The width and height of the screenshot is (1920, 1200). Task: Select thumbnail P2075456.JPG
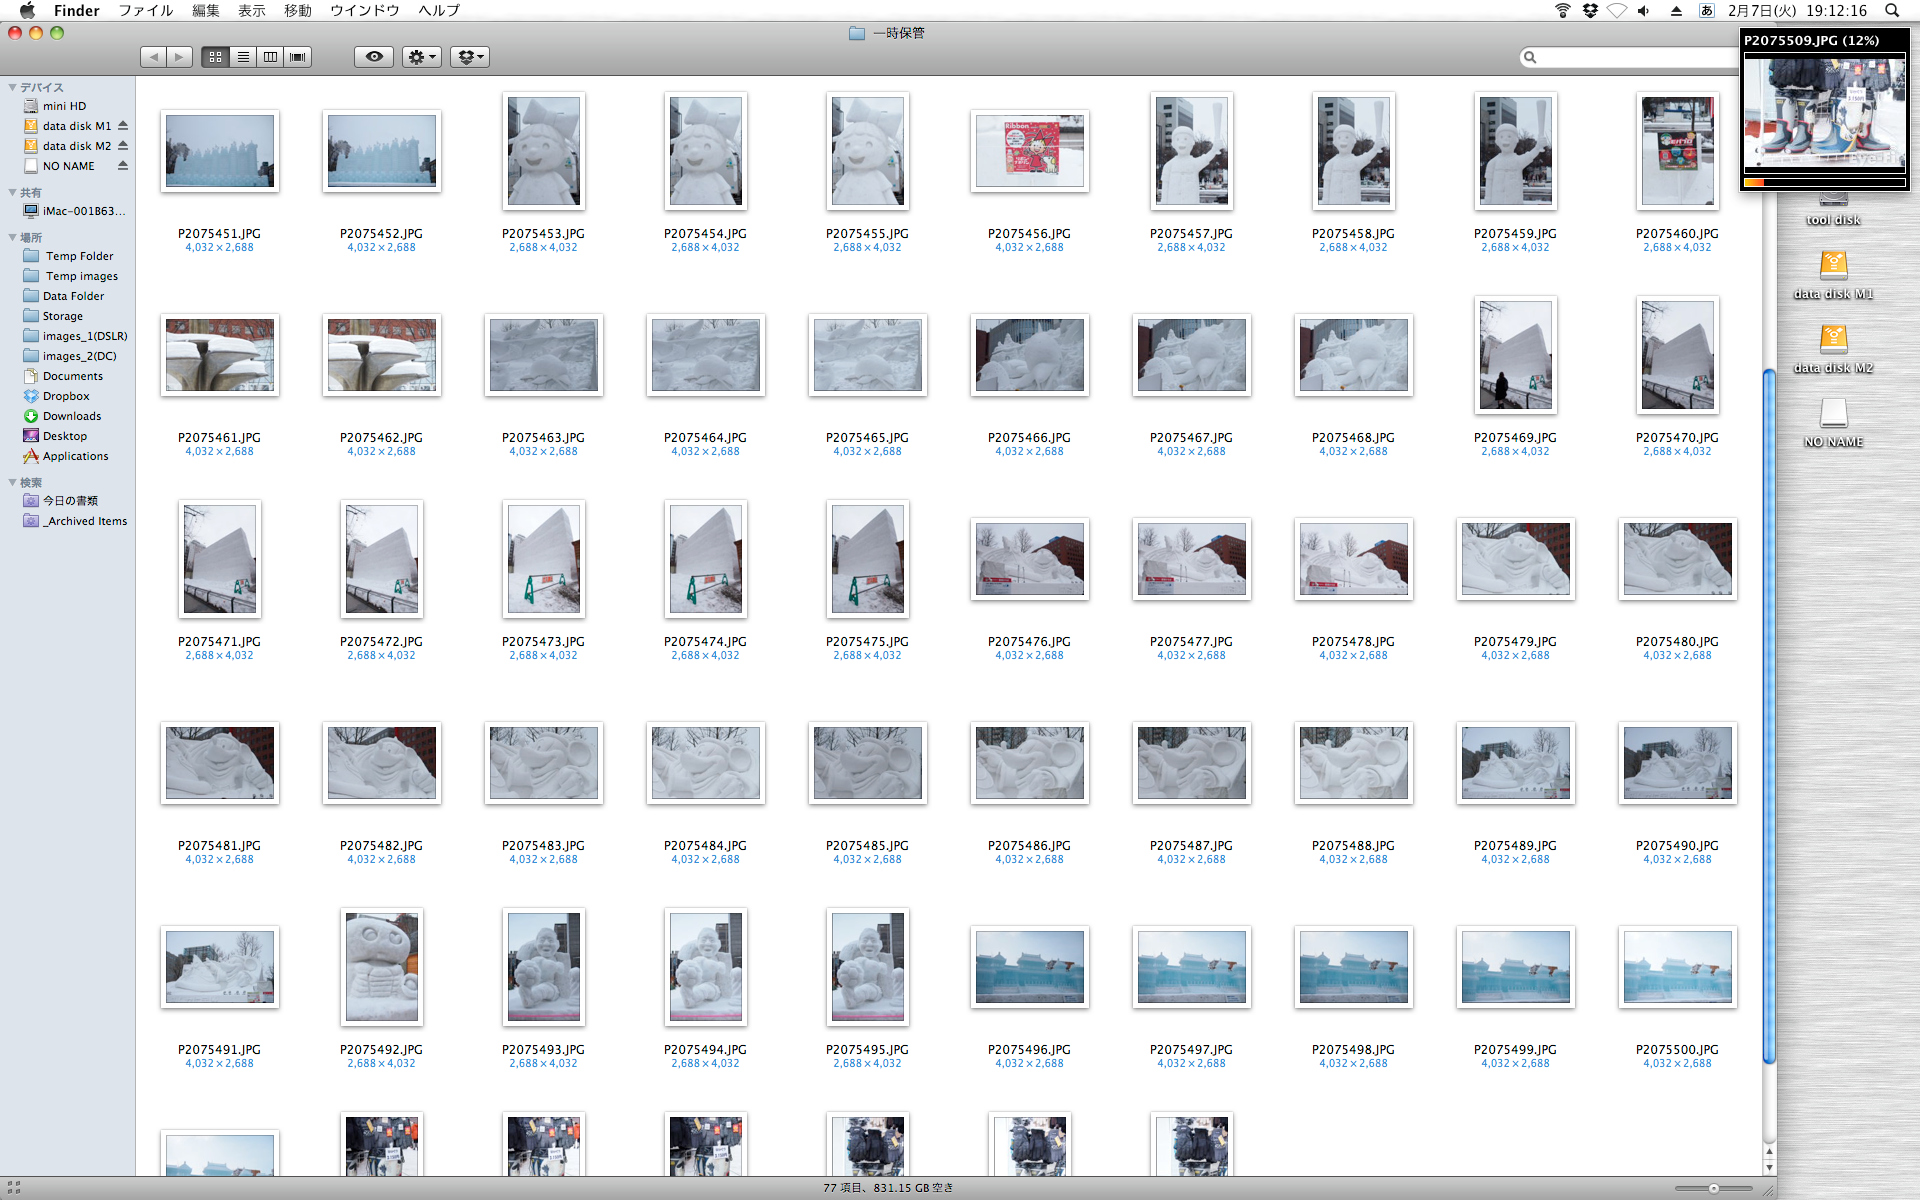tap(1029, 151)
